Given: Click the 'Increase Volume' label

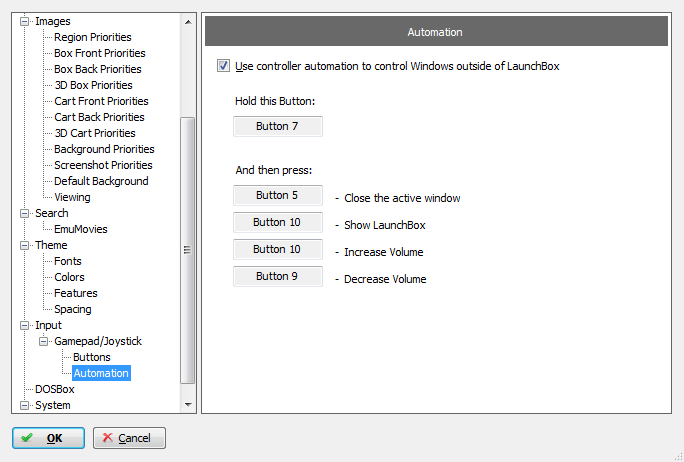Looking at the screenshot, I should click(383, 252).
